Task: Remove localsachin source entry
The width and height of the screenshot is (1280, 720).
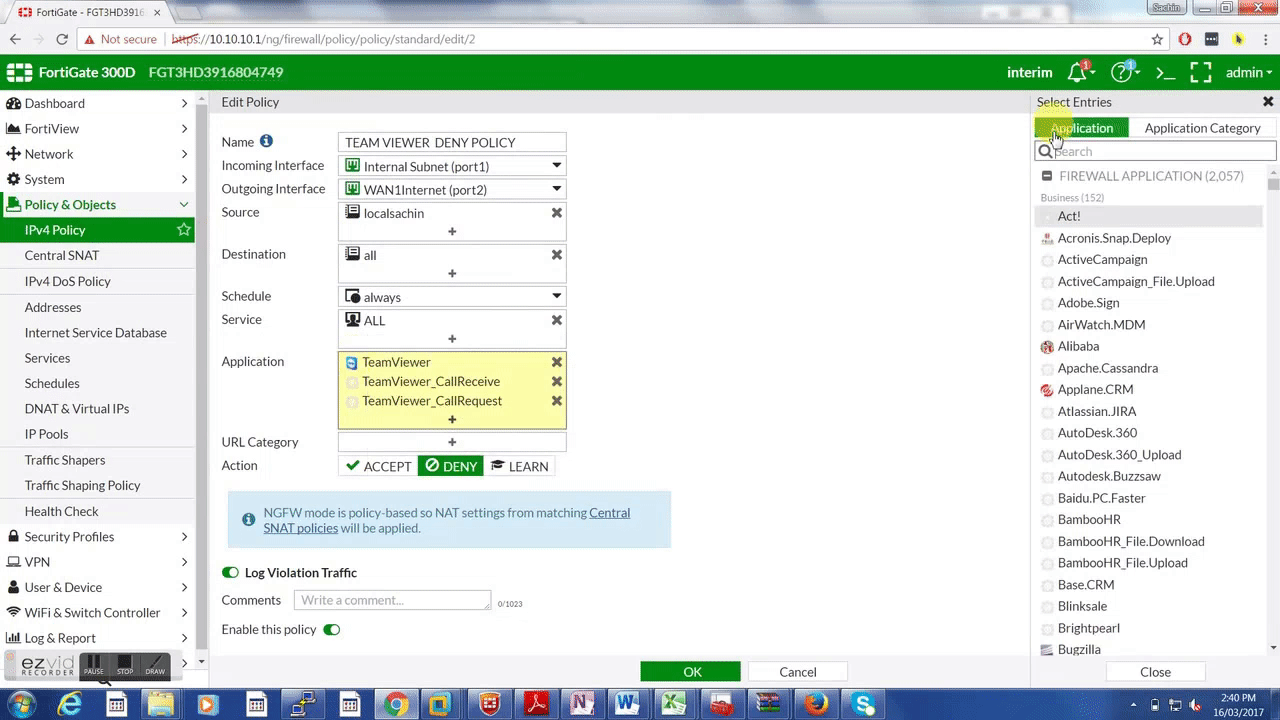Action: (557, 213)
